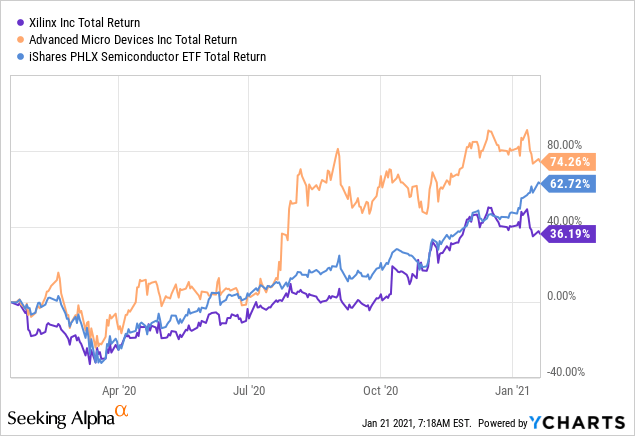Click the 62.72% blue value flag

tap(567, 184)
